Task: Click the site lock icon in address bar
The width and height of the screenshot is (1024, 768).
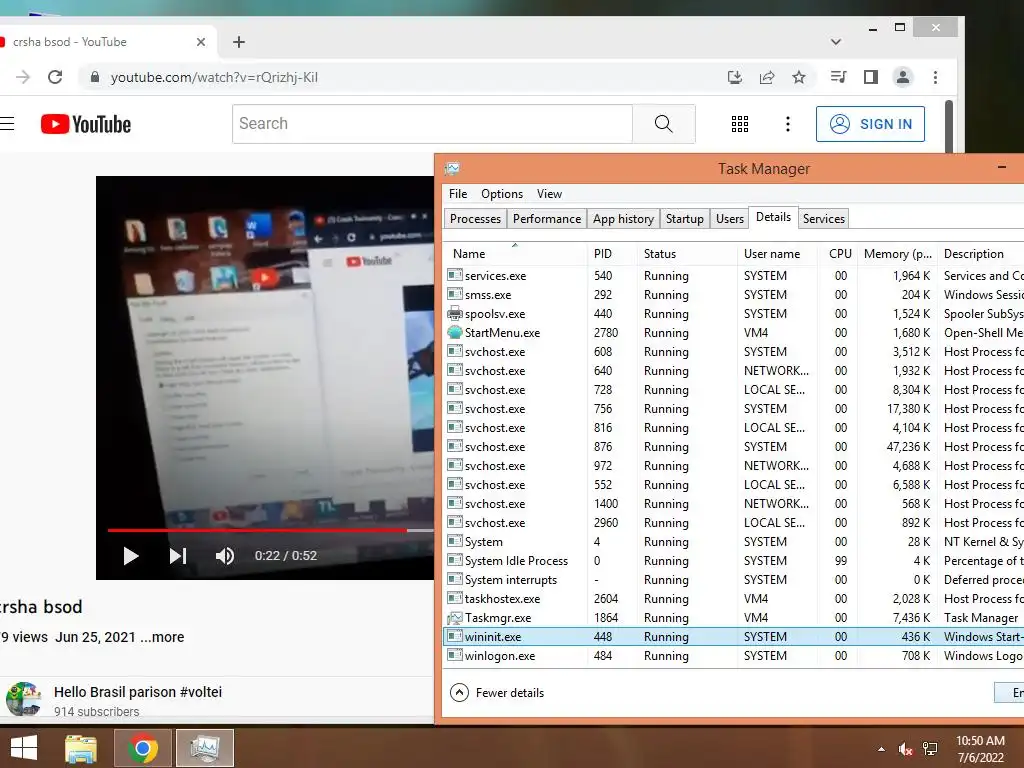Action: click(95, 77)
